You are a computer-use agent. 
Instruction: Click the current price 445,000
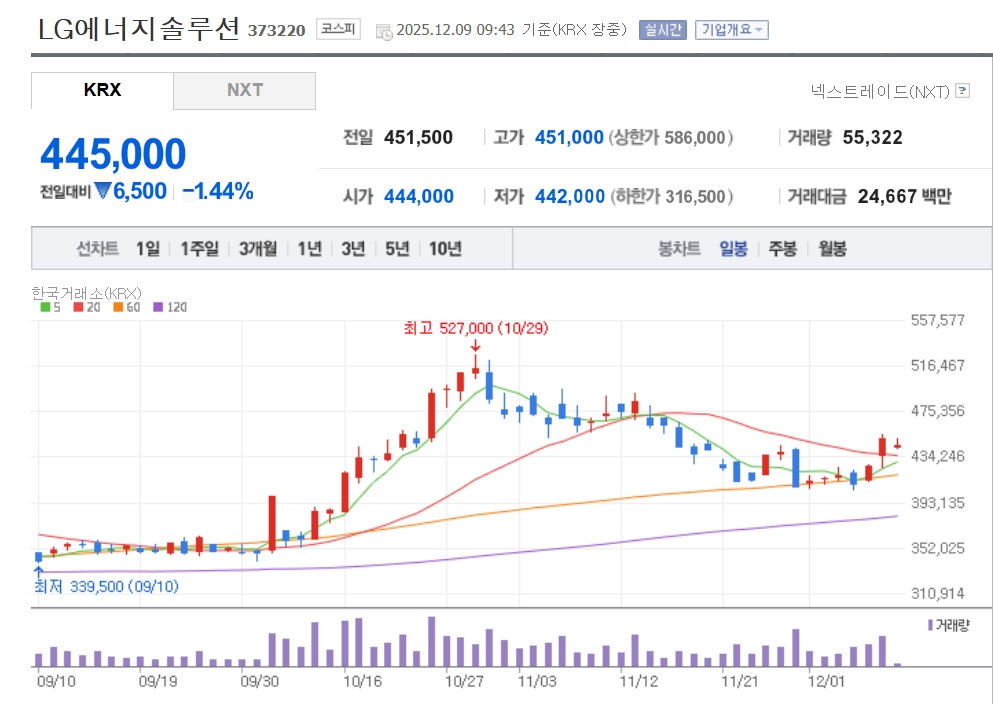click(113, 154)
